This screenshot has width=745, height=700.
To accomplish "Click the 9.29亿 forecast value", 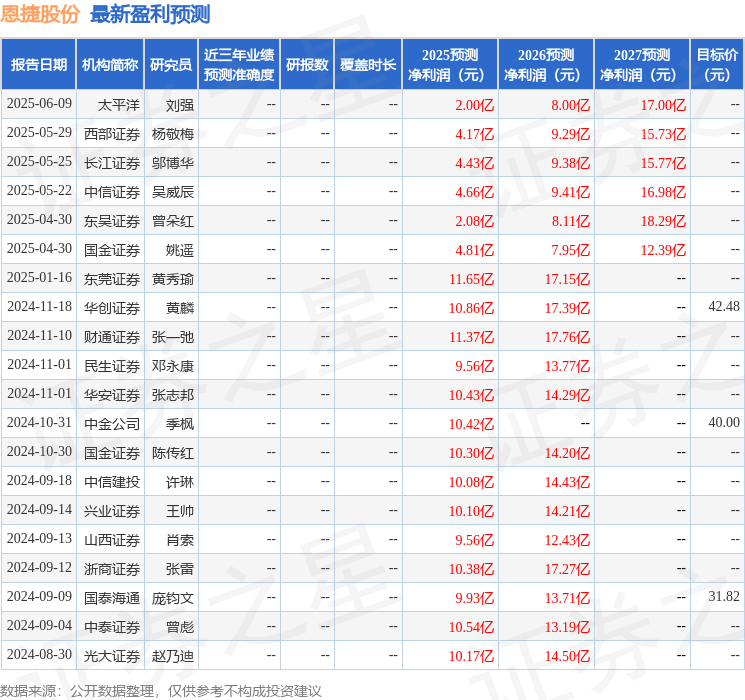I will click(x=571, y=134).
